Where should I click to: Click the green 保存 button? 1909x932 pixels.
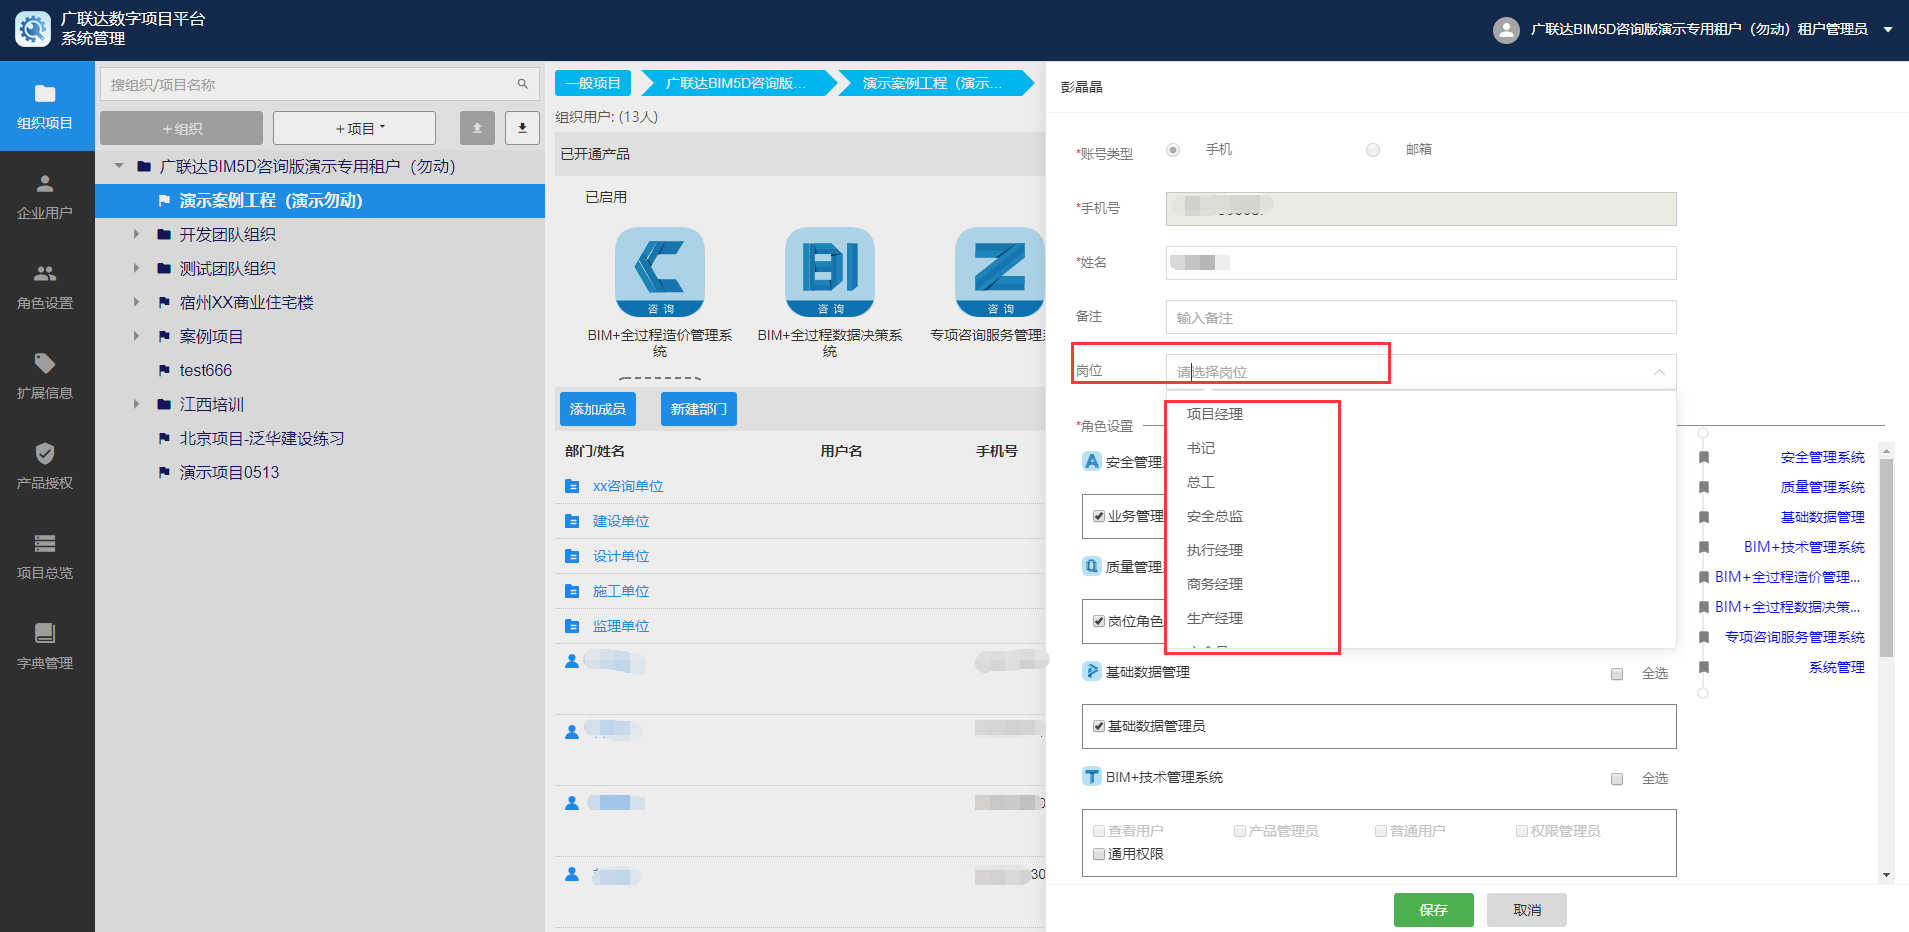pyautogui.click(x=1434, y=910)
